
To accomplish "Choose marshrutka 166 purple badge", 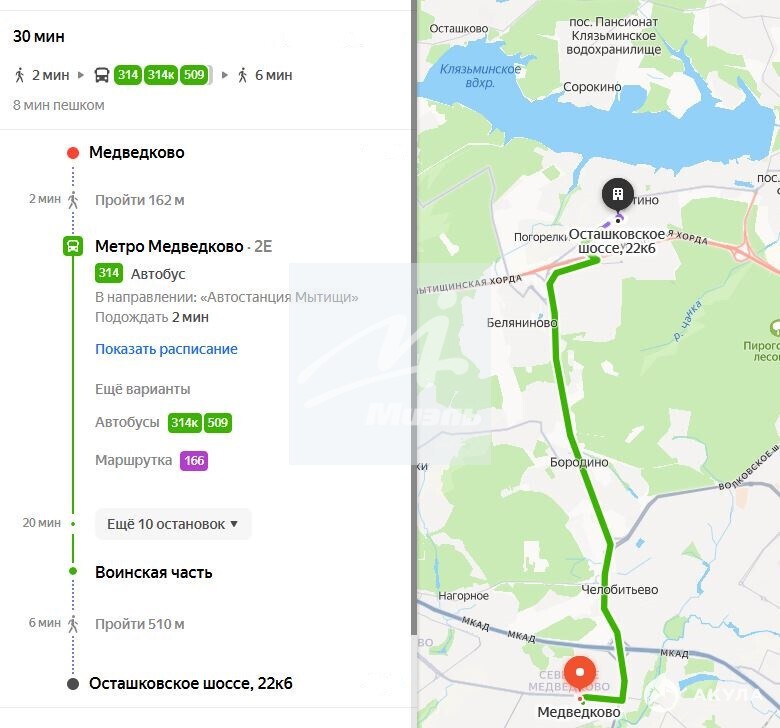I will 194,461.
